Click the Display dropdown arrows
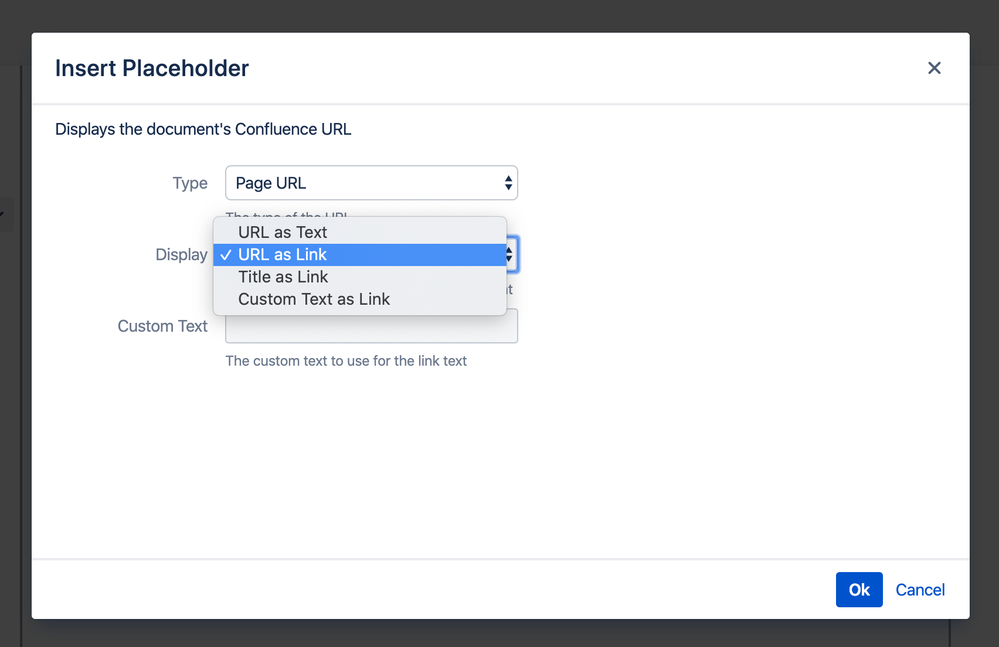Screen dimensions: 999x647 [510, 255]
